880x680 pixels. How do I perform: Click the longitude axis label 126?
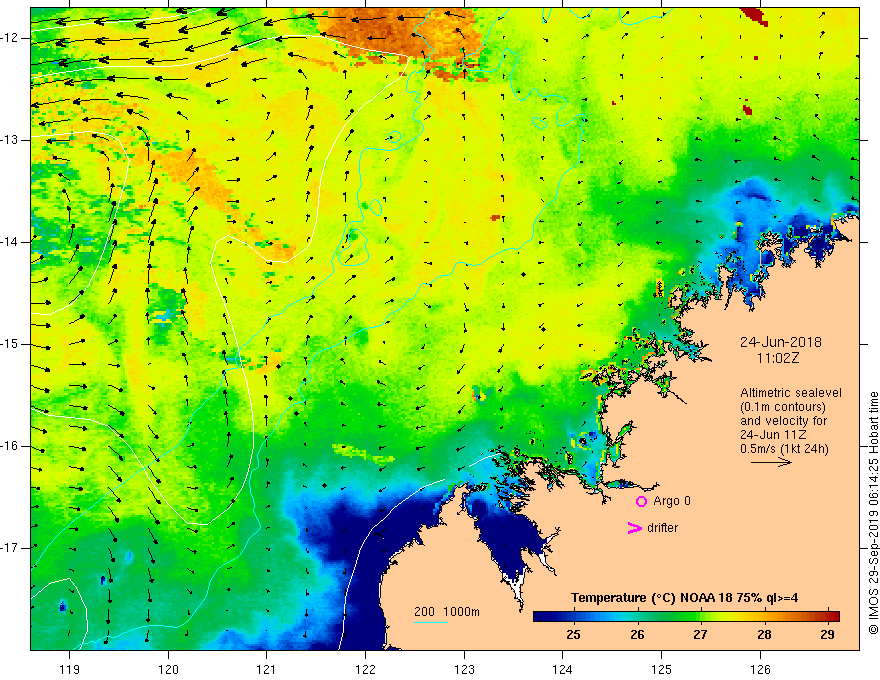click(x=760, y=669)
